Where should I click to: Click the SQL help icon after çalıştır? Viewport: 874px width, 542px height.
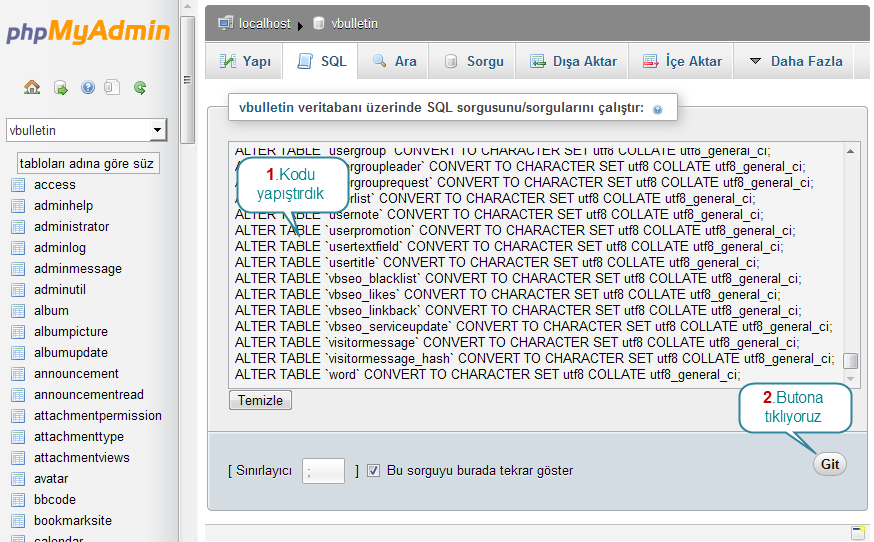coord(658,110)
